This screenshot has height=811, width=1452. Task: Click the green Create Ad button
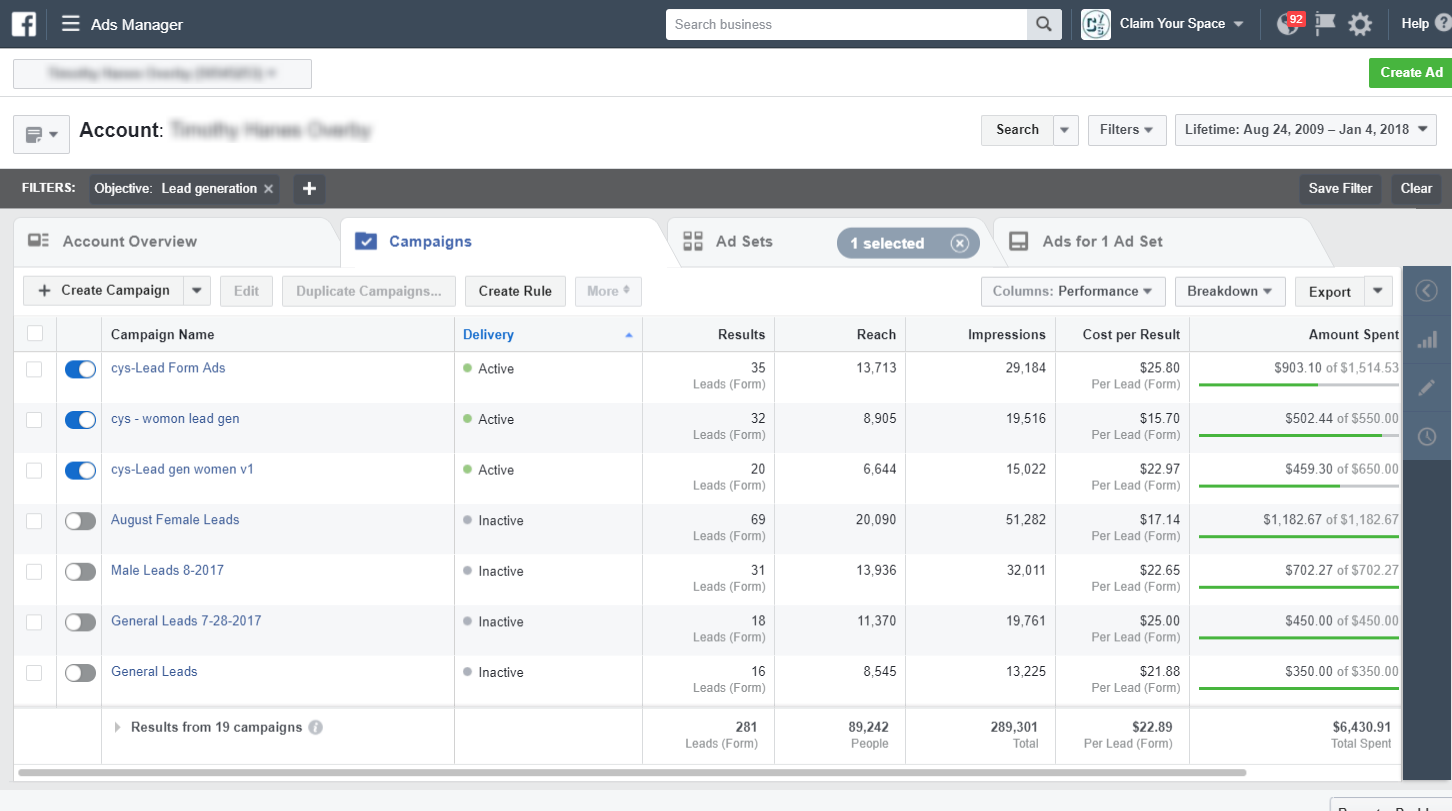point(1411,72)
